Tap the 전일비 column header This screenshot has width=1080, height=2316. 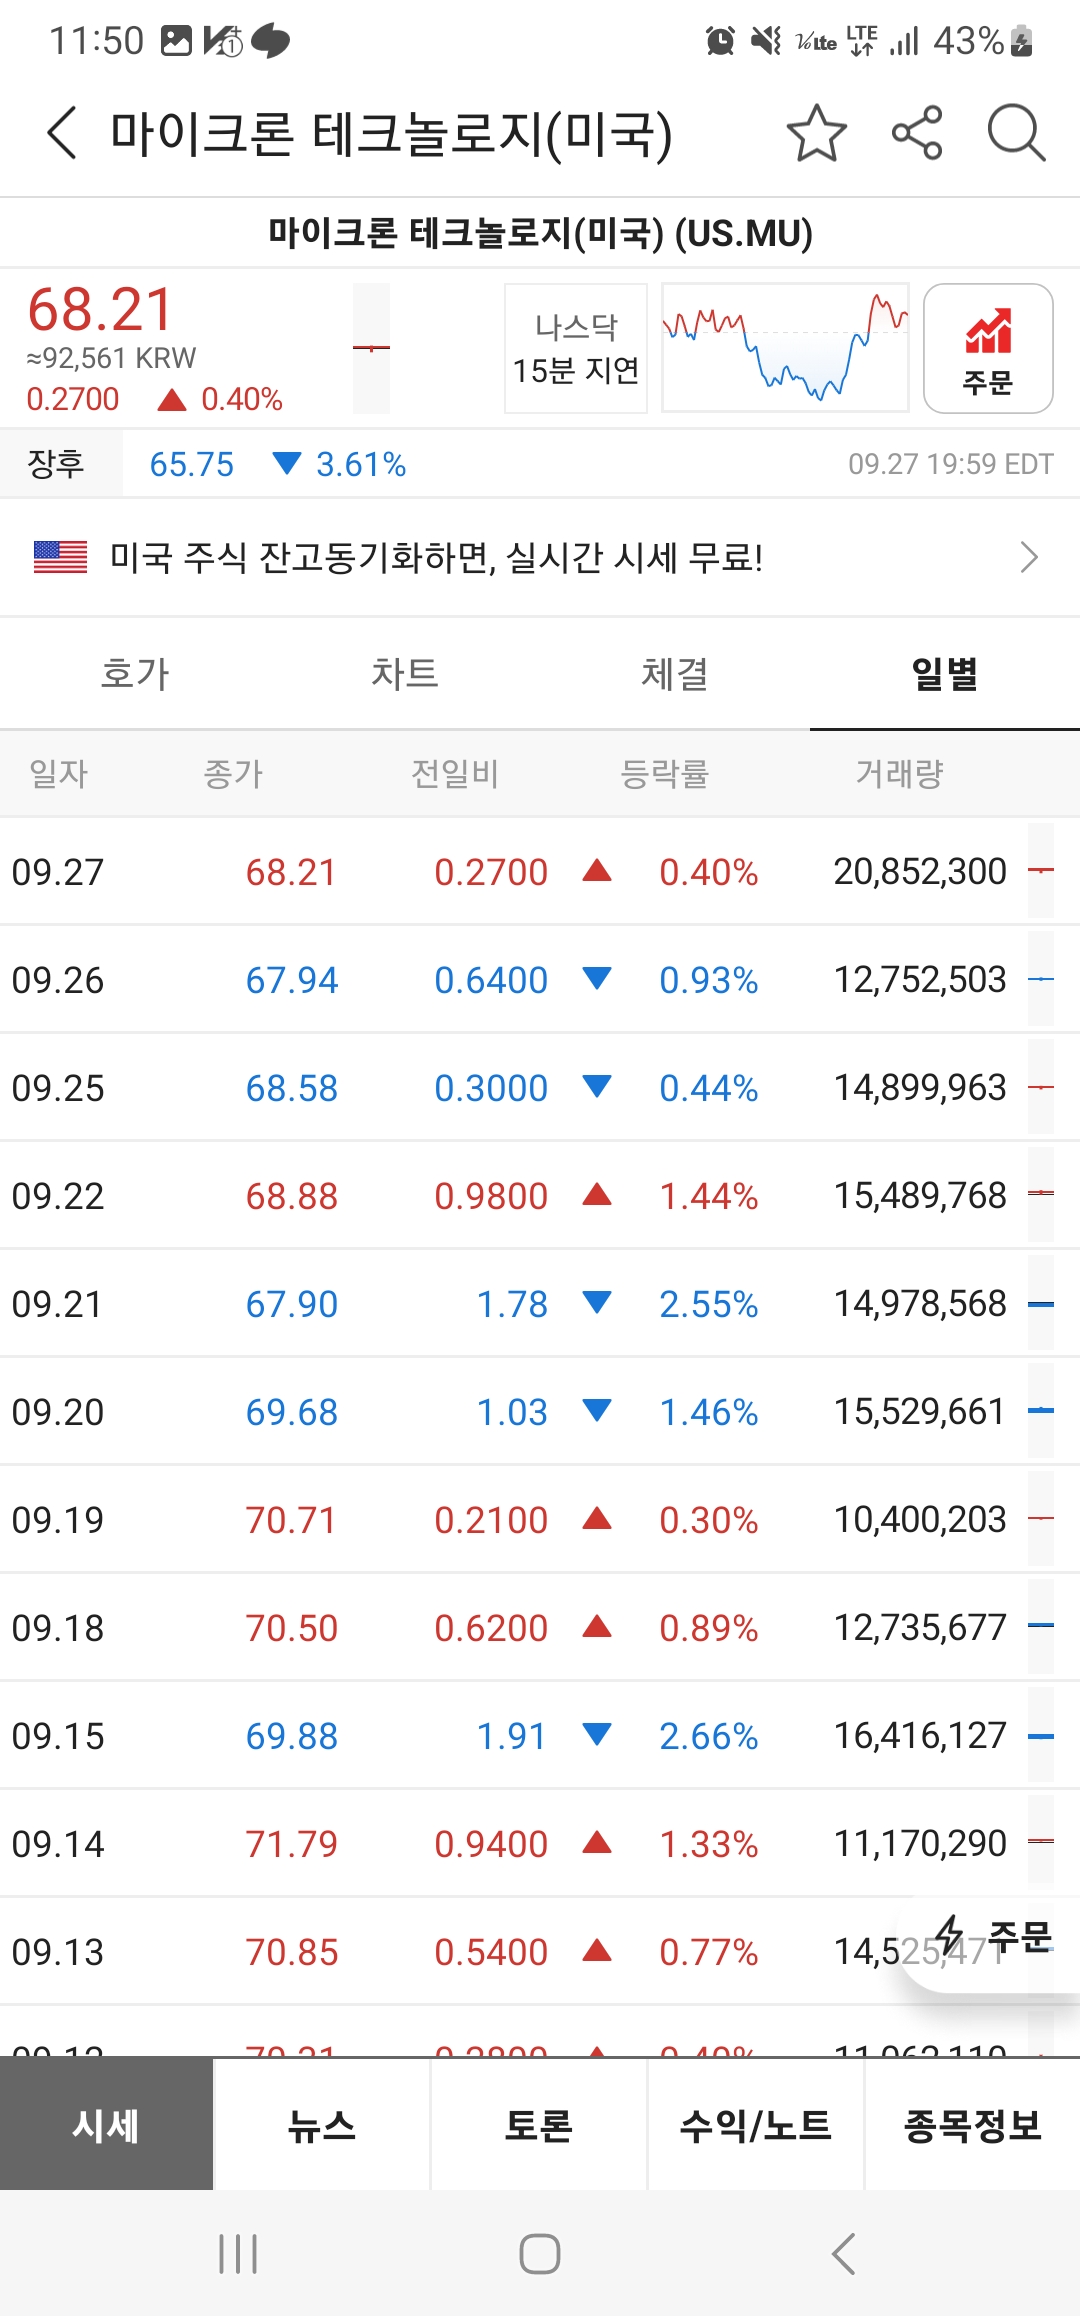pyautogui.click(x=455, y=773)
